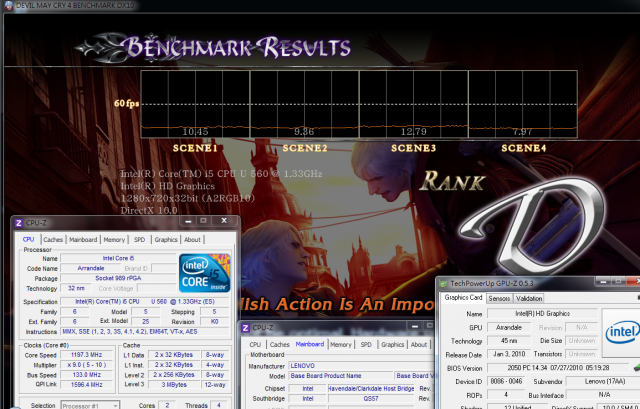Image resolution: width=640 pixels, height=409 pixels.
Task: Click the SCENE1 label in benchmark results
Action: [x=195, y=148]
